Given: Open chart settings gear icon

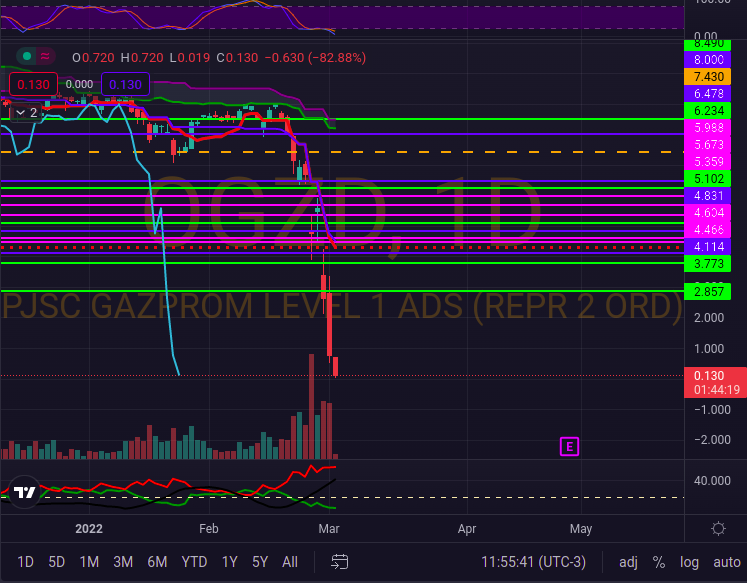Looking at the screenshot, I should pyautogui.click(x=718, y=529).
